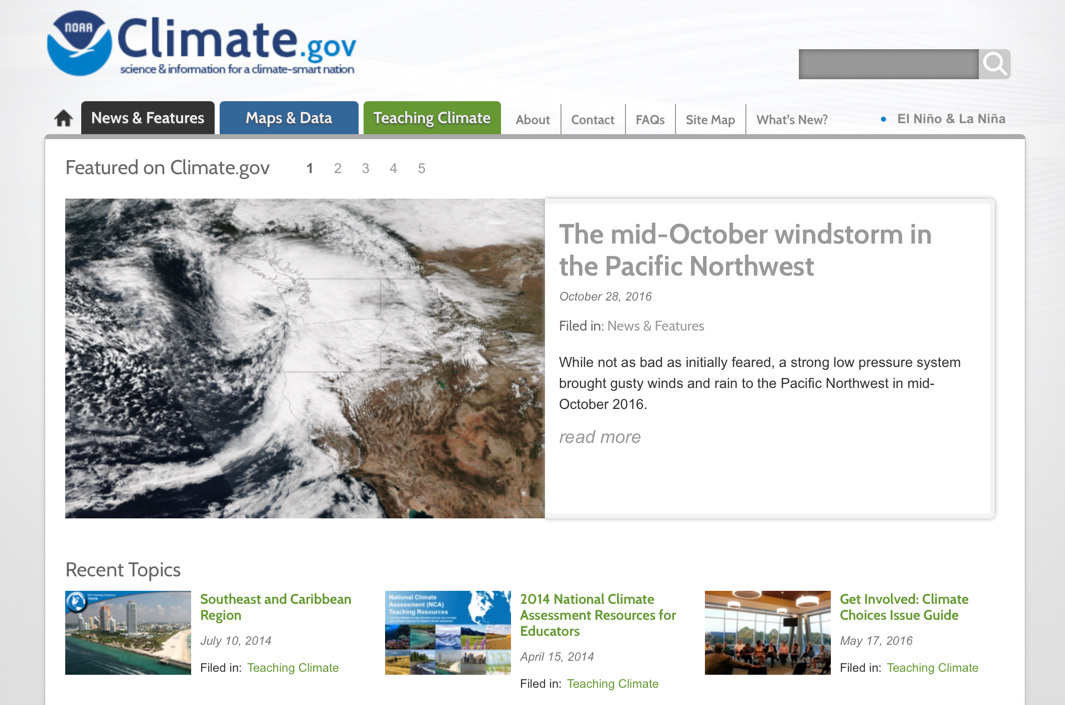Screen dimensions: 1065x705
Task: Click the magnifying glass search icon
Action: (x=995, y=64)
